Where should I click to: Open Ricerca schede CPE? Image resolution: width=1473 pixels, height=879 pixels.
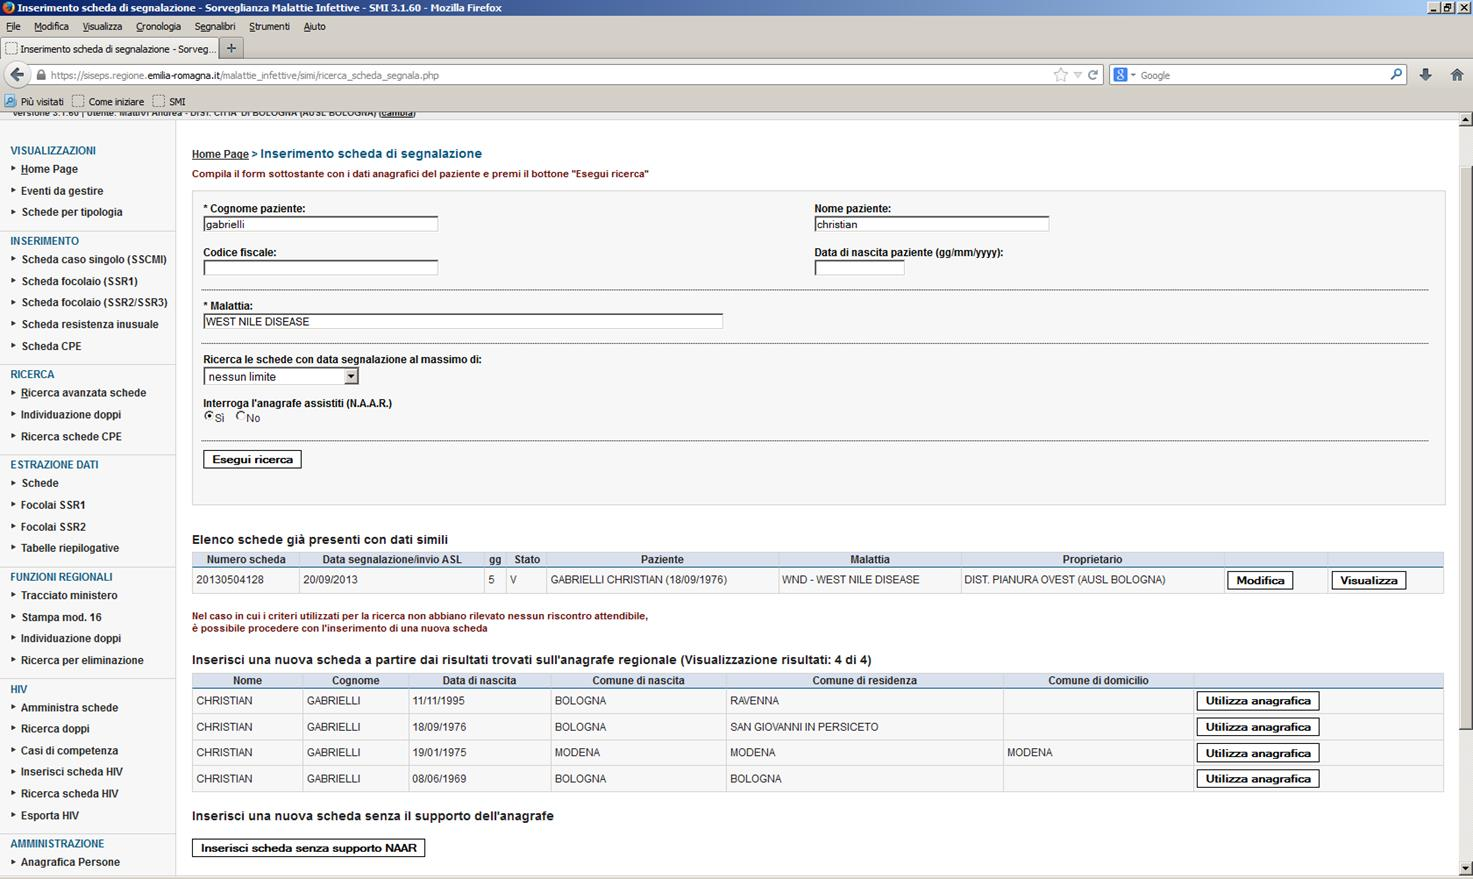click(71, 436)
